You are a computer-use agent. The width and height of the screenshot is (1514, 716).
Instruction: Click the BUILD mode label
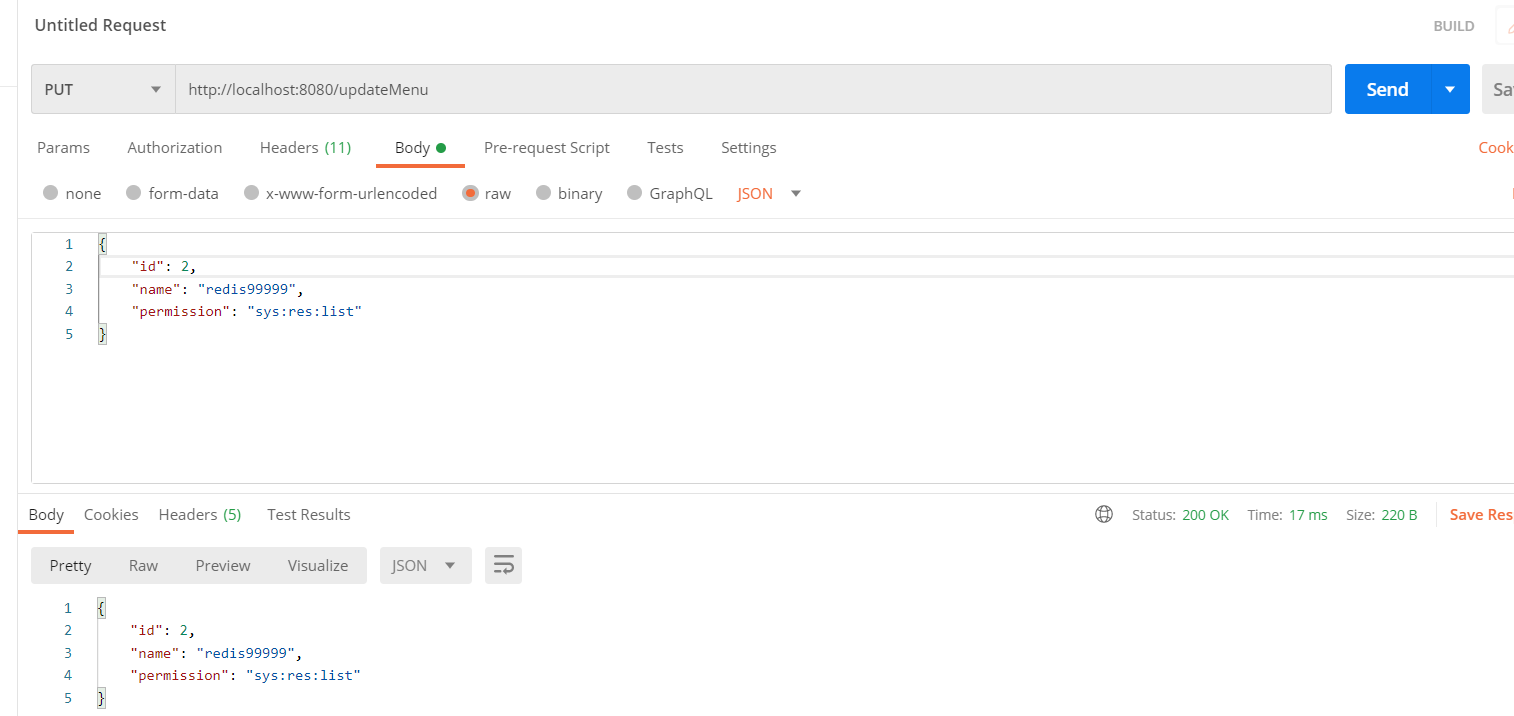[1454, 26]
